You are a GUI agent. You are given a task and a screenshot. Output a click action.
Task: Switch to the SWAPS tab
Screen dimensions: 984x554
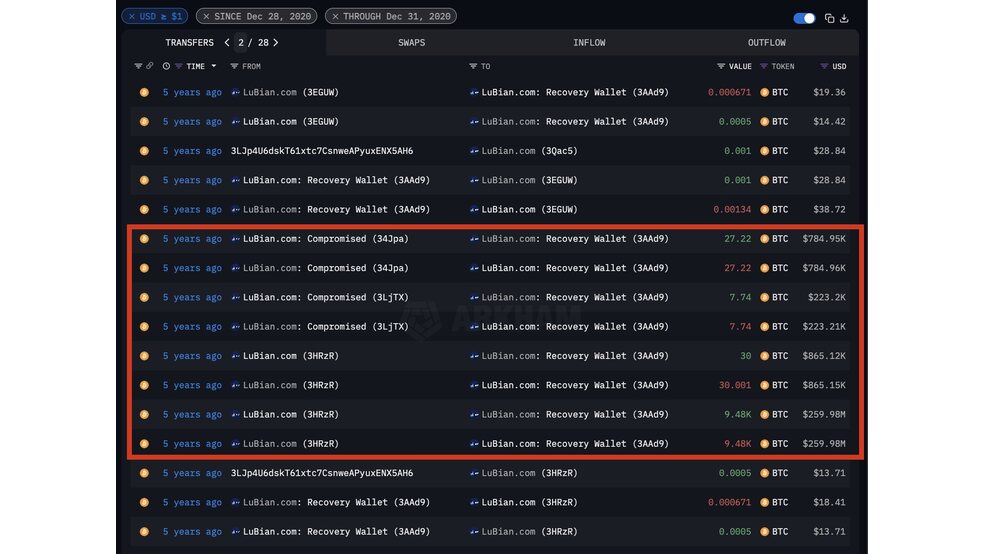coord(412,43)
